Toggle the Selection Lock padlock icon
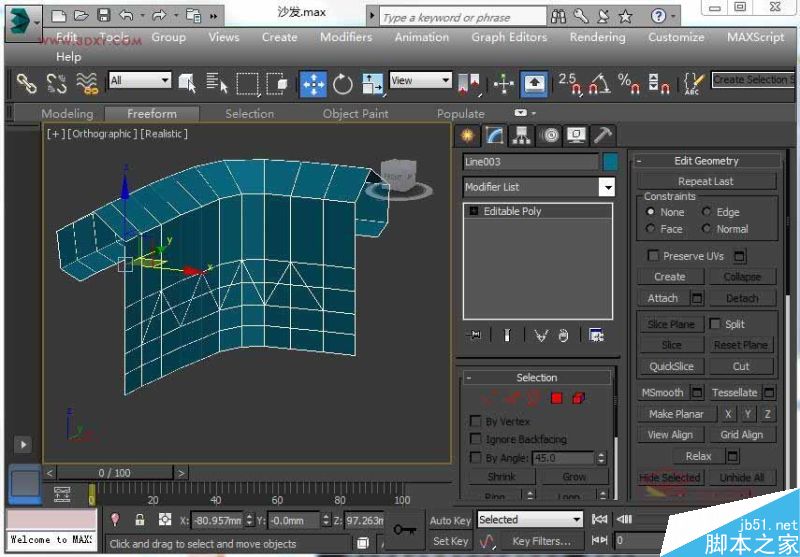800x557 pixels. (140, 520)
